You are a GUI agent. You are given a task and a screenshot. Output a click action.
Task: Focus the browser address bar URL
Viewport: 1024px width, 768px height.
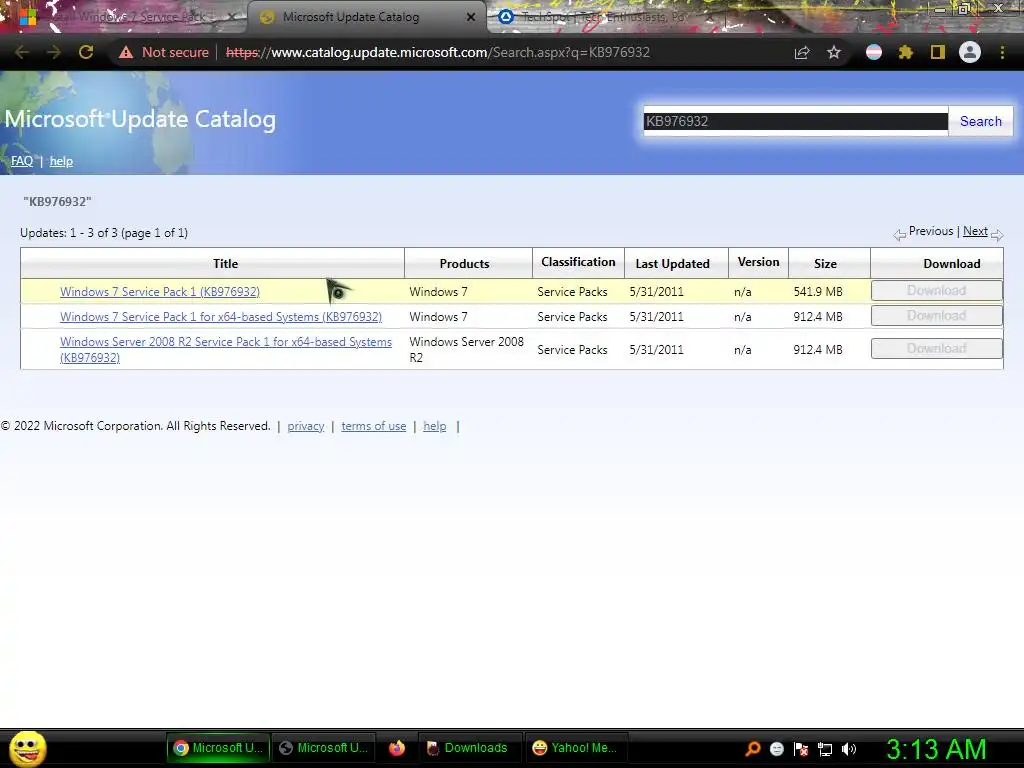tap(438, 52)
